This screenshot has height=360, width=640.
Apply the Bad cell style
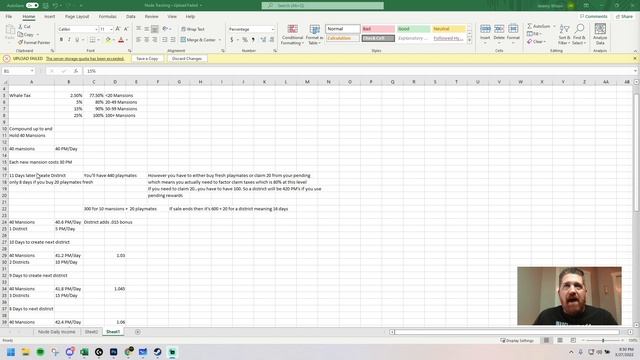378,29
